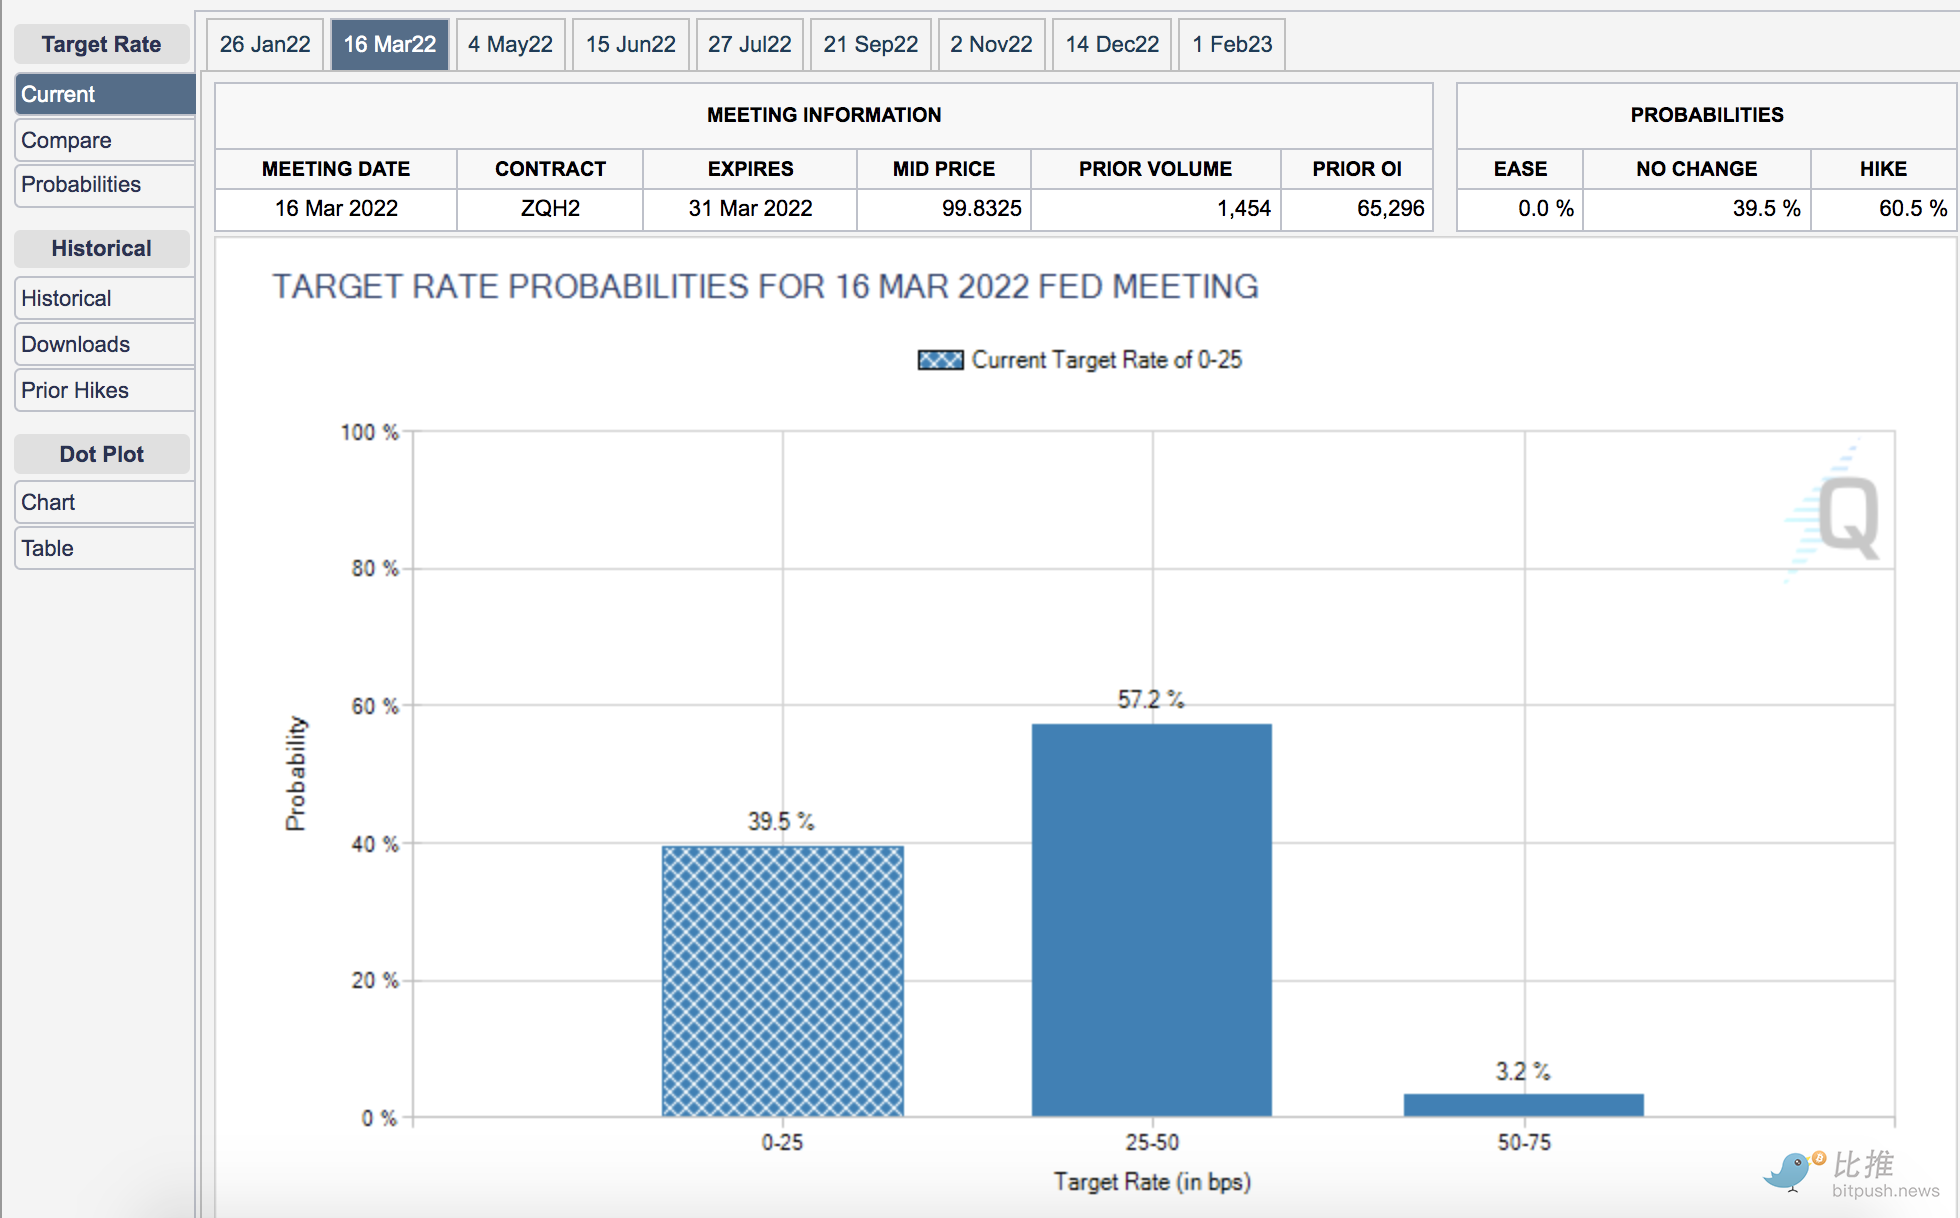Click the Historical section header

[x=101, y=248]
